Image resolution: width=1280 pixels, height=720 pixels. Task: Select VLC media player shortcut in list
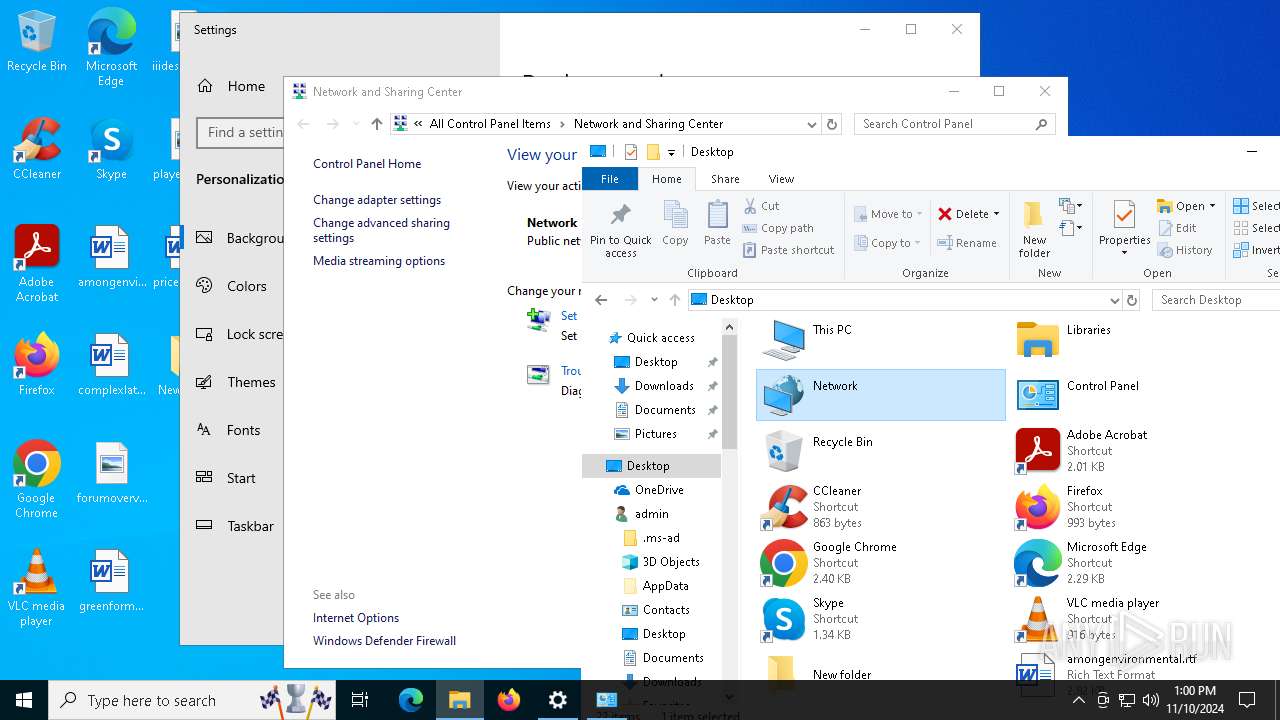click(x=1136, y=619)
